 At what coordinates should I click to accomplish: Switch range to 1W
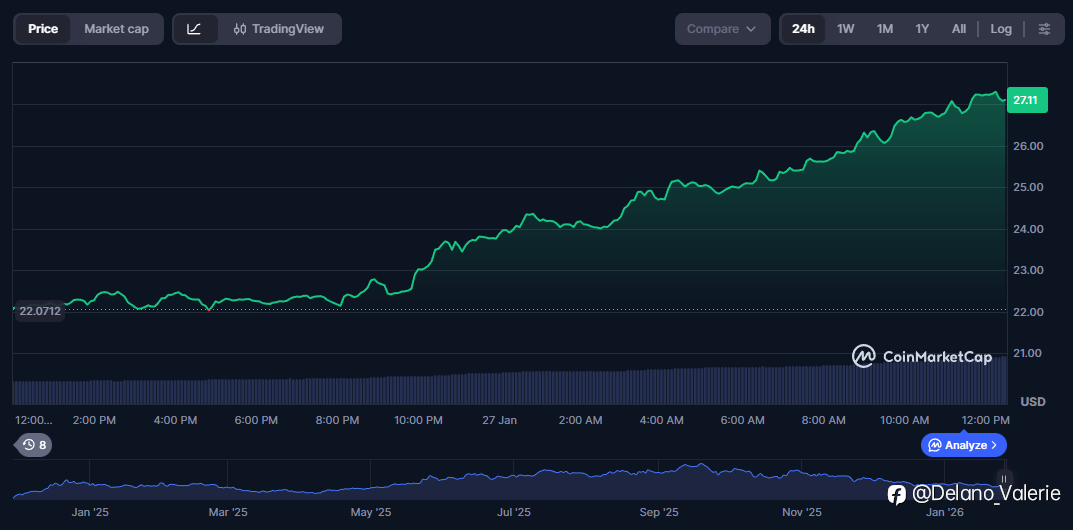(845, 29)
